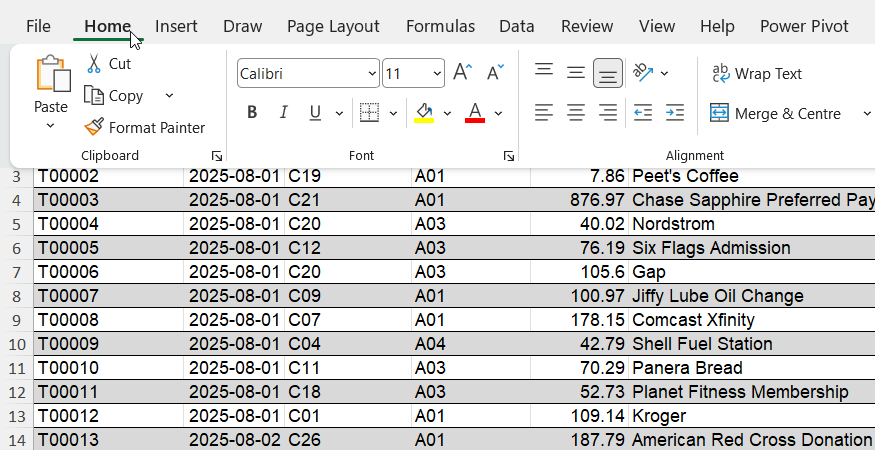Increase font size with large A
The width and height of the screenshot is (875, 450).
click(462, 73)
